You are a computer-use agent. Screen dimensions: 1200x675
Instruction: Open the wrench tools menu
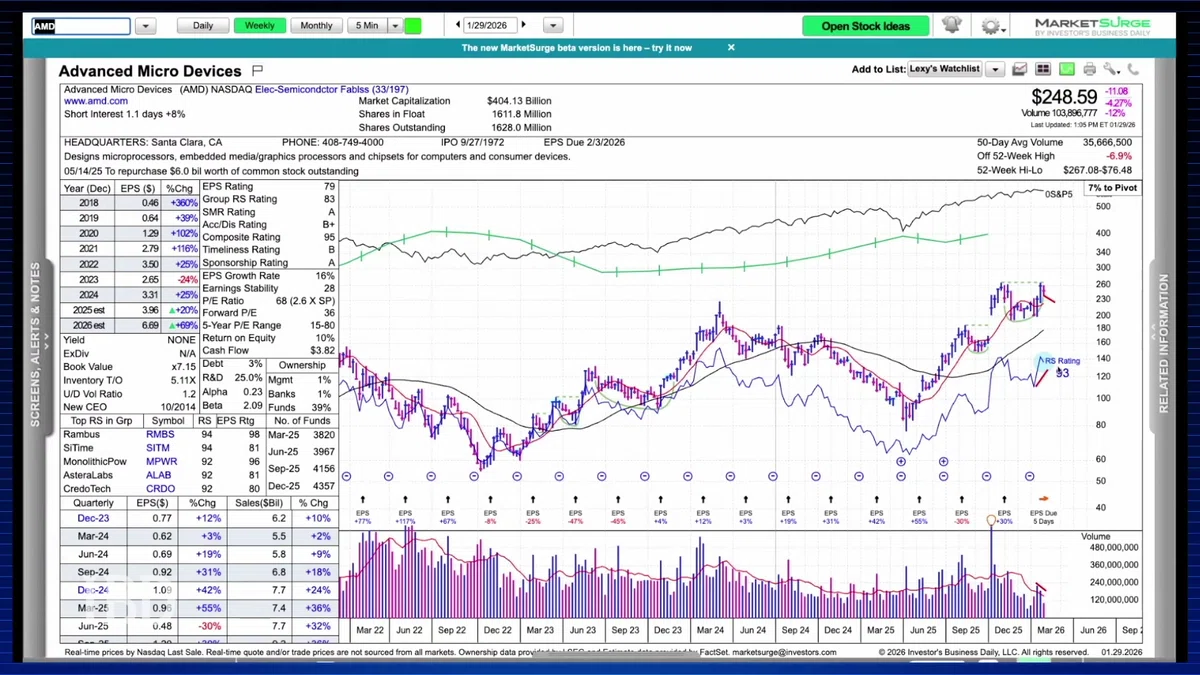click(1112, 69)
